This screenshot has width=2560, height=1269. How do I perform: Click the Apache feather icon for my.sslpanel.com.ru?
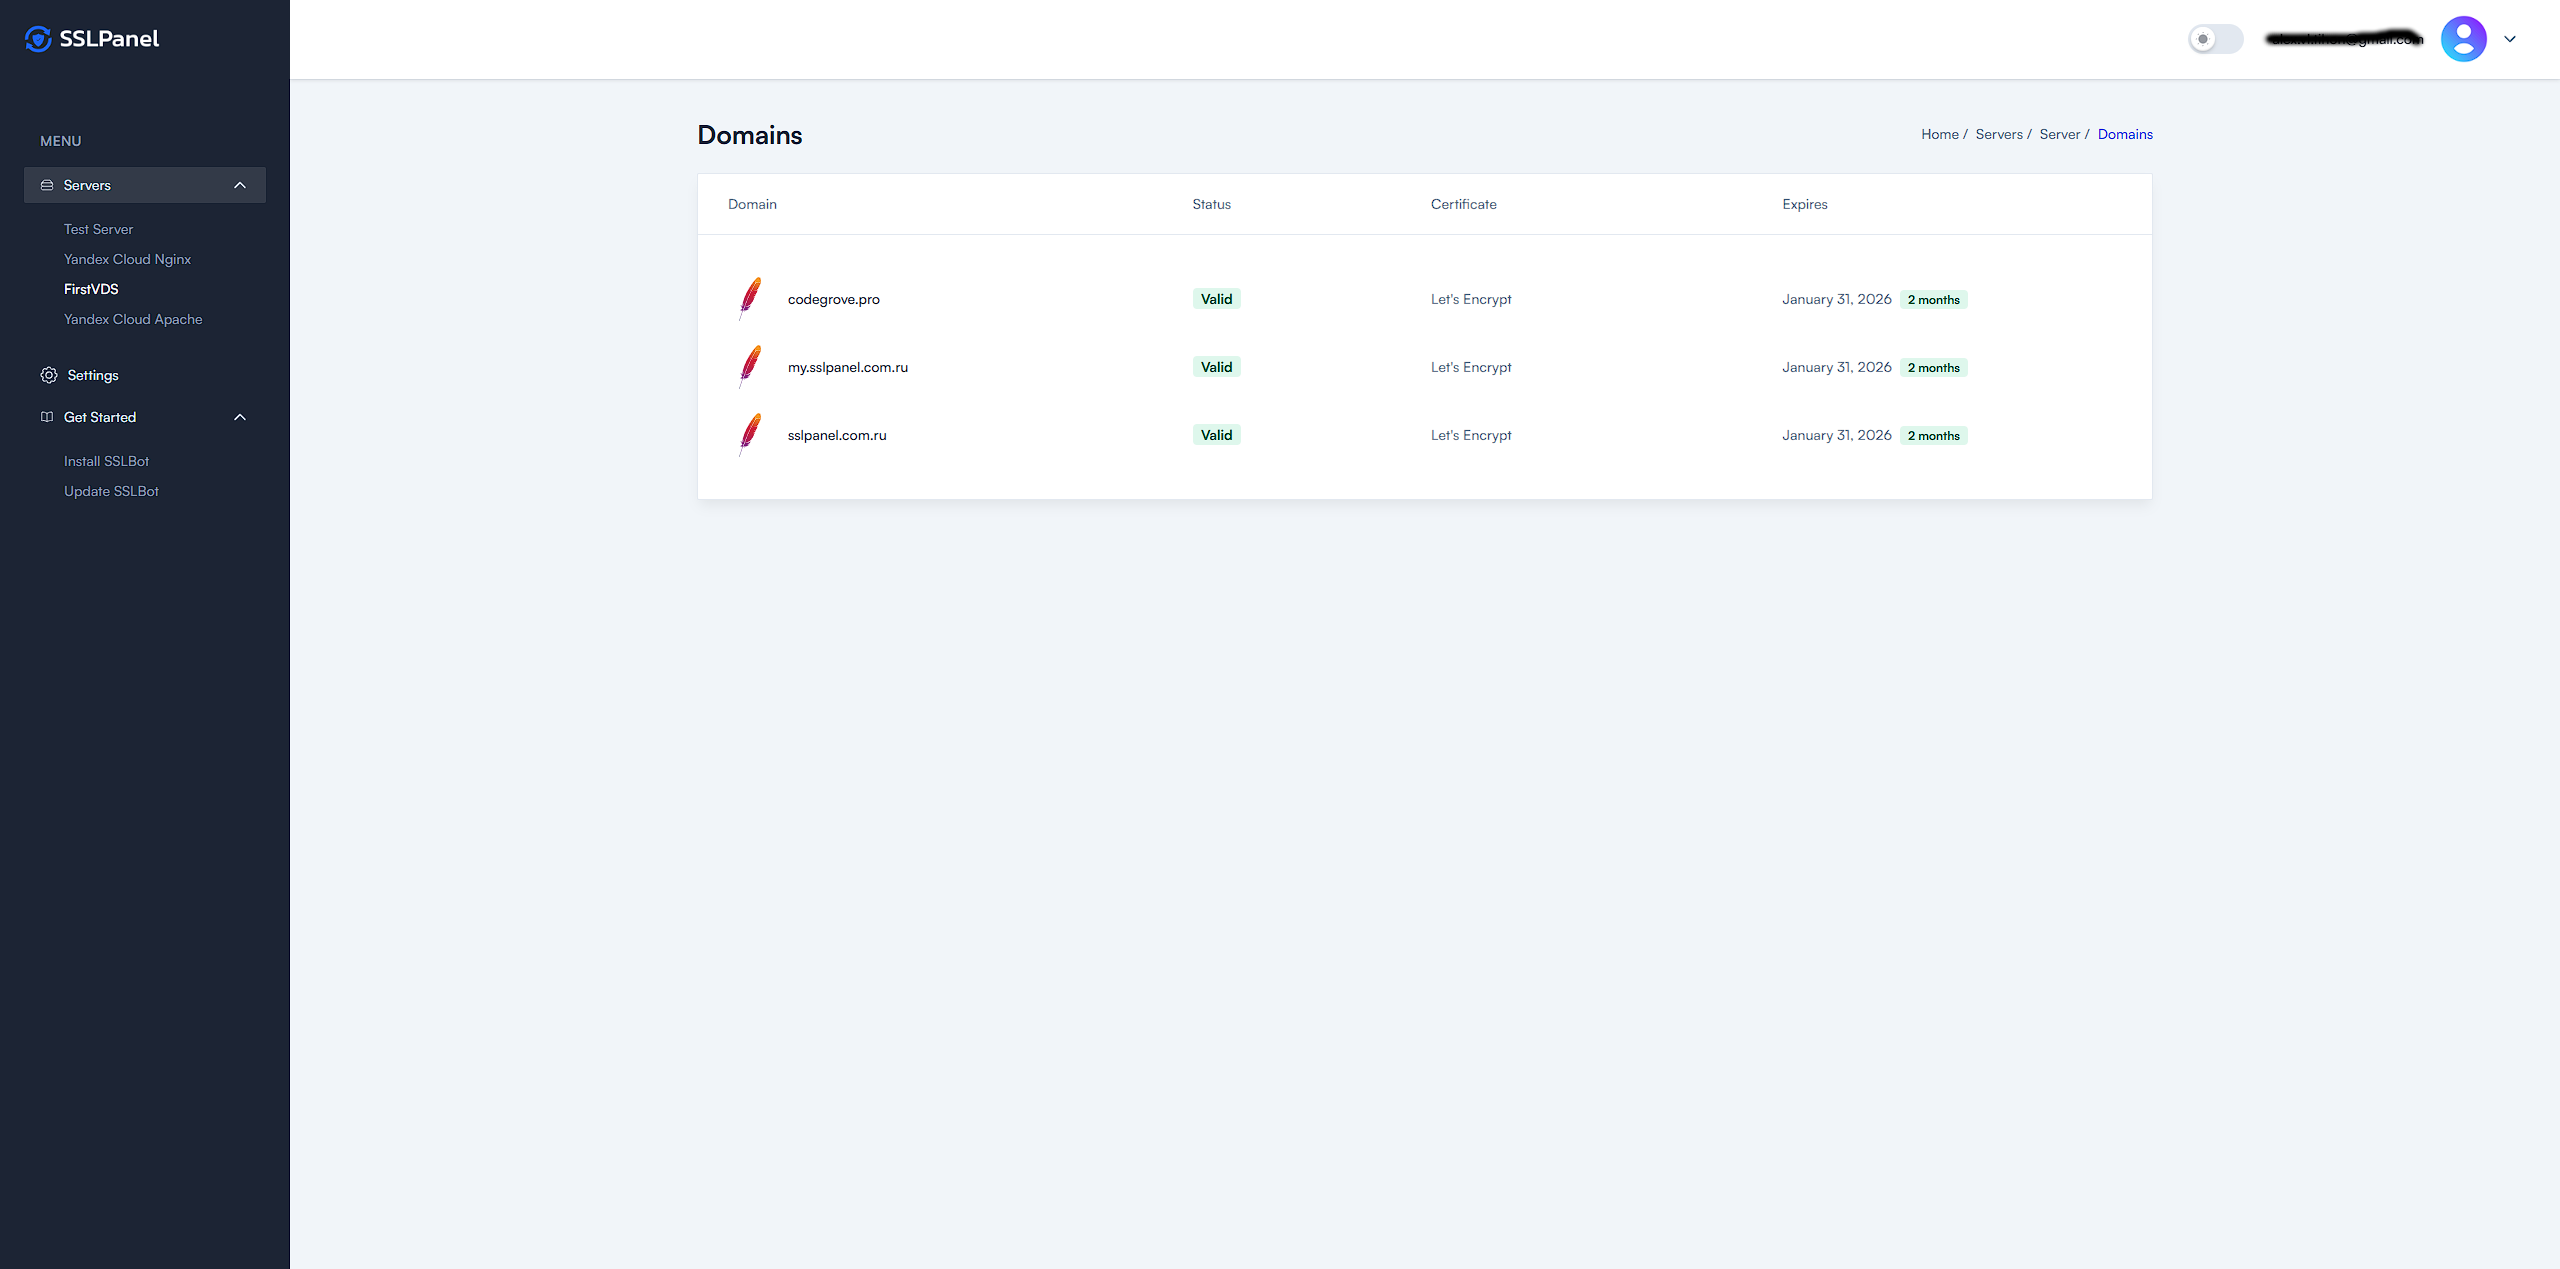750,366
